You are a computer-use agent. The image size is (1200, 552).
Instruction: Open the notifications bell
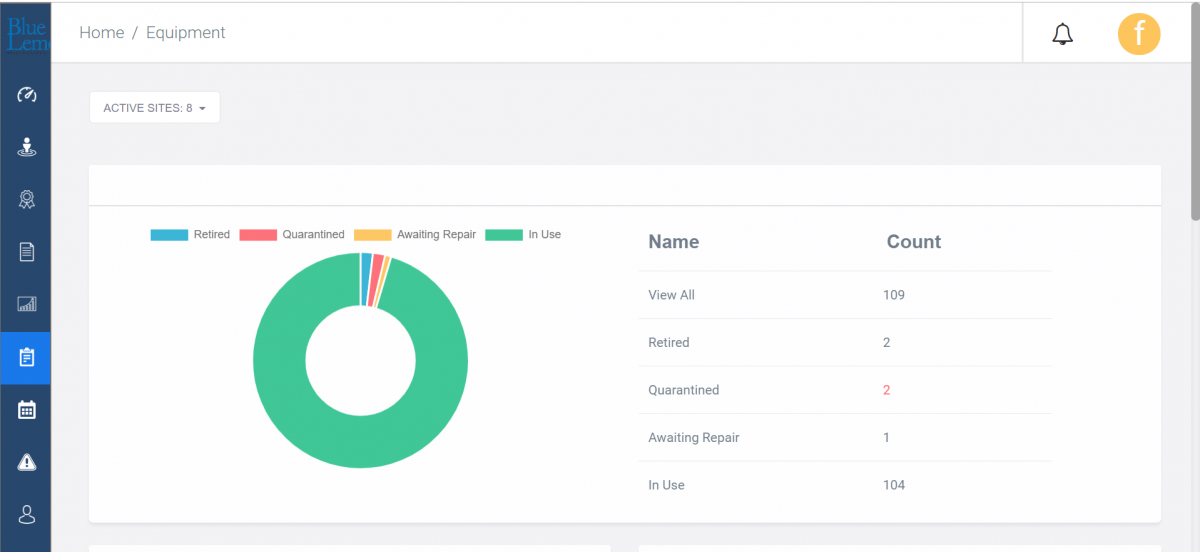point(1062,34)
